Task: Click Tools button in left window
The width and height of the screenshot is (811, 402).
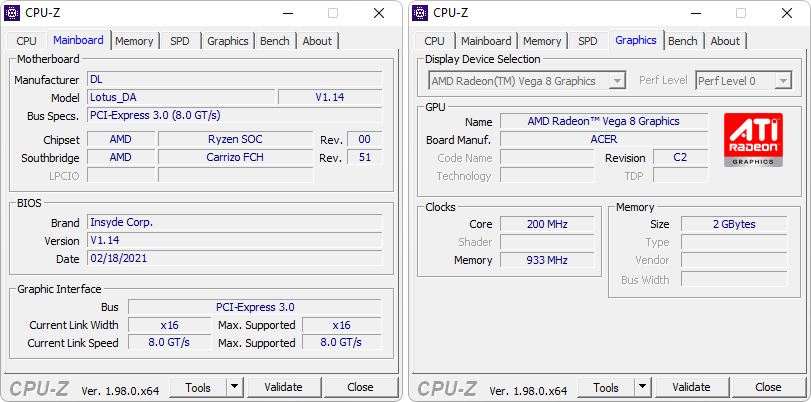Action: click(x=198, y=387)
